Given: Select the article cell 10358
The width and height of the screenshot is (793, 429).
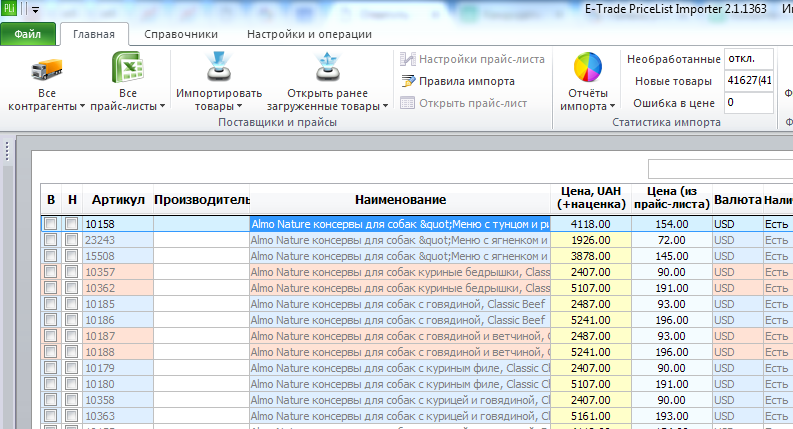Looking at the screenshot, I should [x=118, y=400].
